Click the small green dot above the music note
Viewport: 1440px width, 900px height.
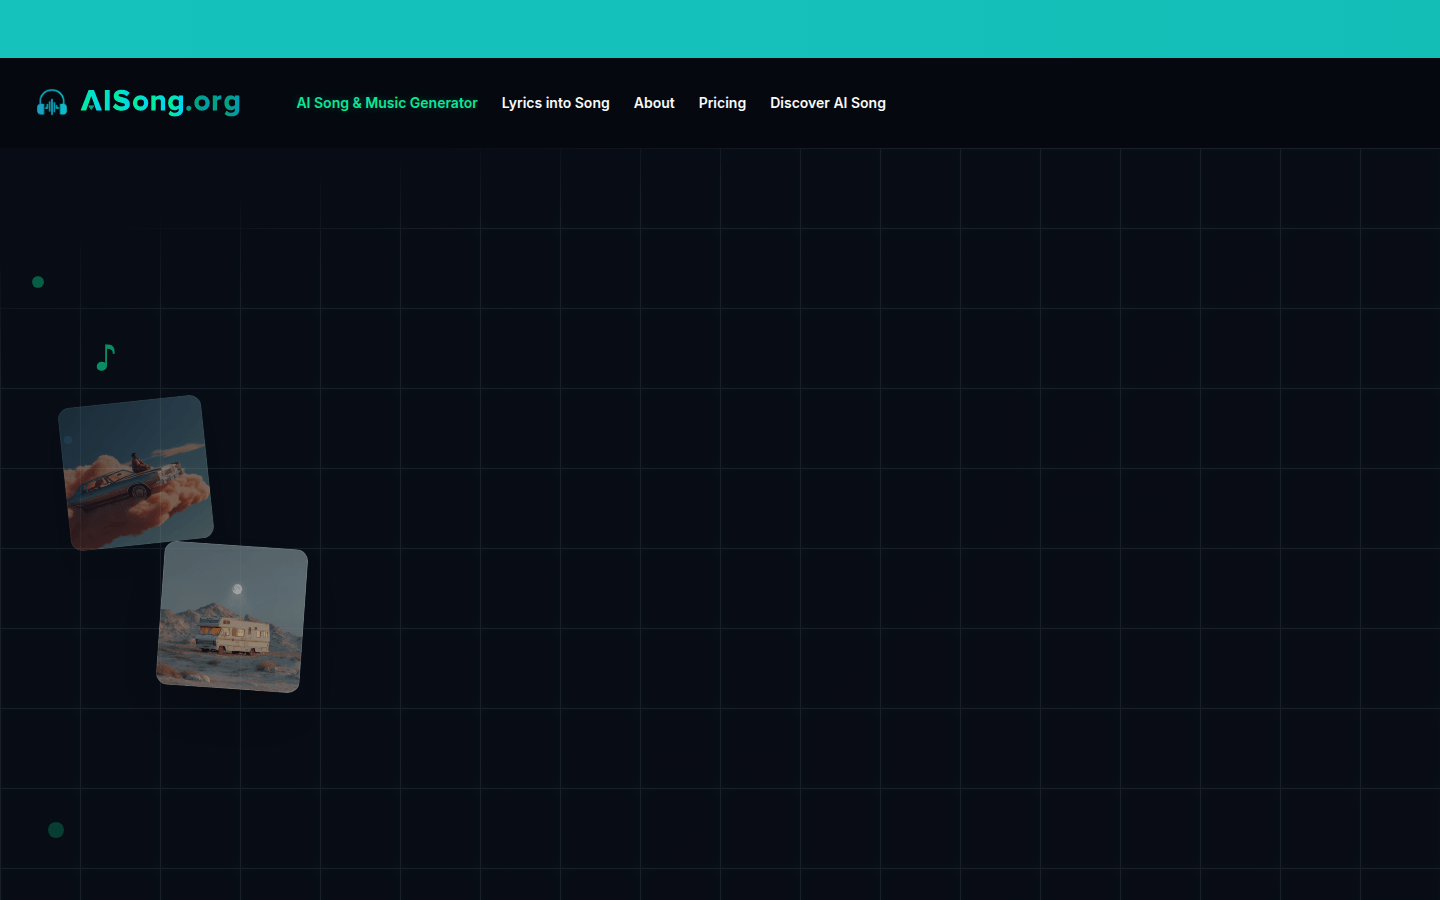click(x=38, y=282)
